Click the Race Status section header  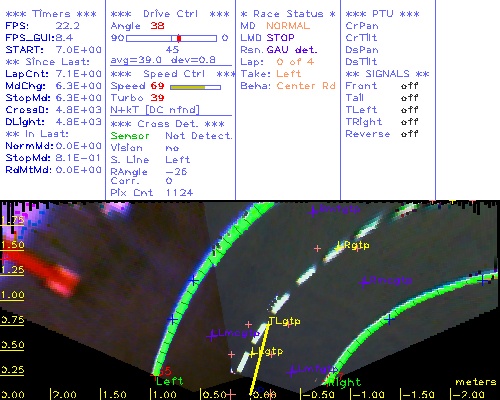(x=288, y=14)
